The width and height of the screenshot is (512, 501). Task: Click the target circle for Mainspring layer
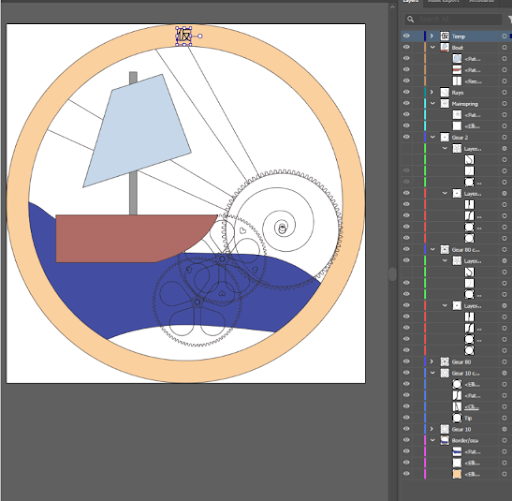504,104
